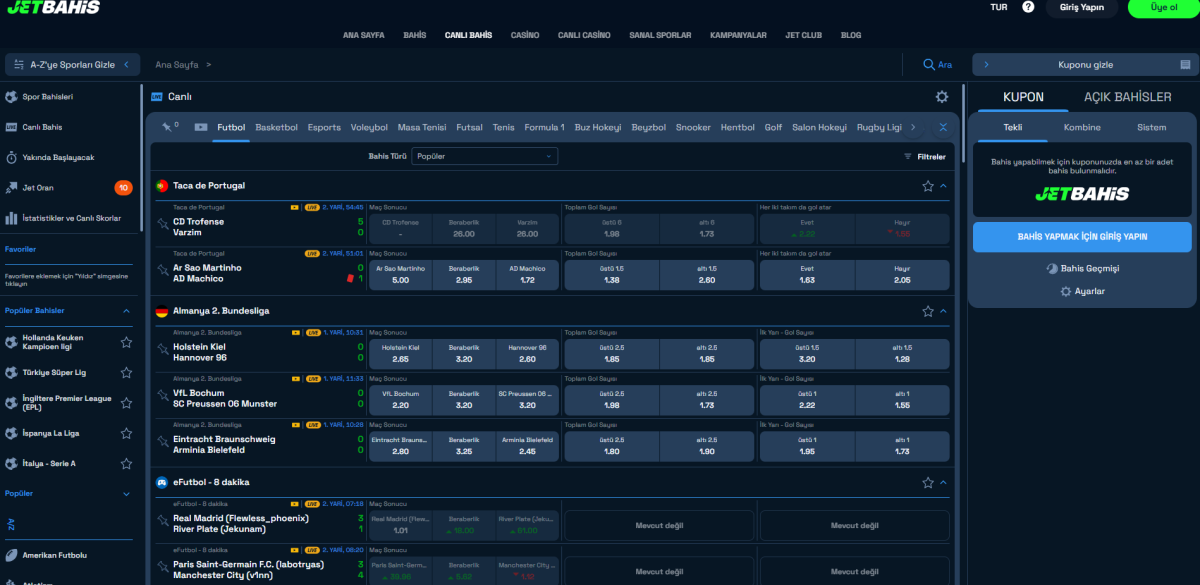Add Türkiye Süper Lig to favorites star
The image size is (1200, 585).
click(x=126, y=372)
